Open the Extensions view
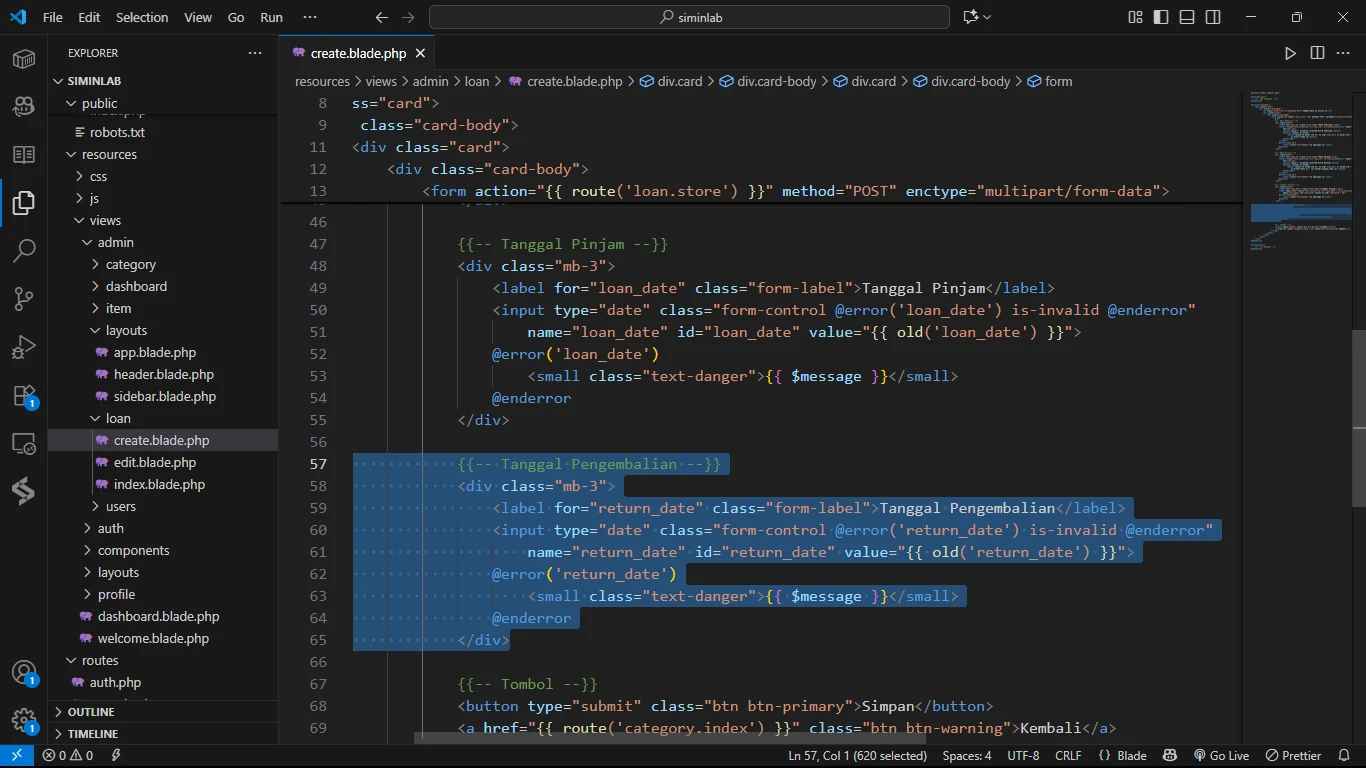1366x768 pixels. (24, 395)
